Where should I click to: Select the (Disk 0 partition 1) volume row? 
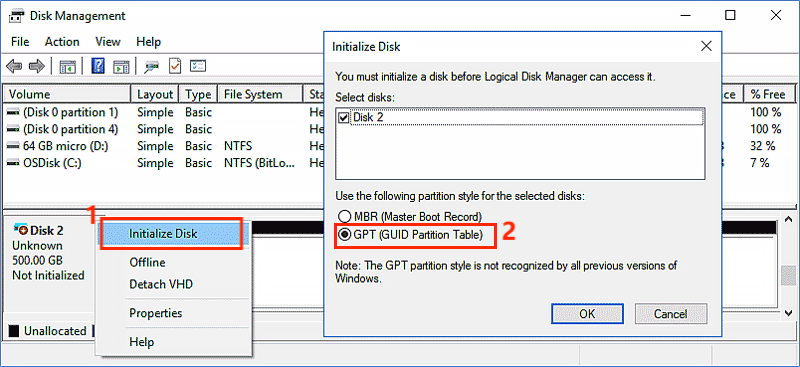coord(70,112)
